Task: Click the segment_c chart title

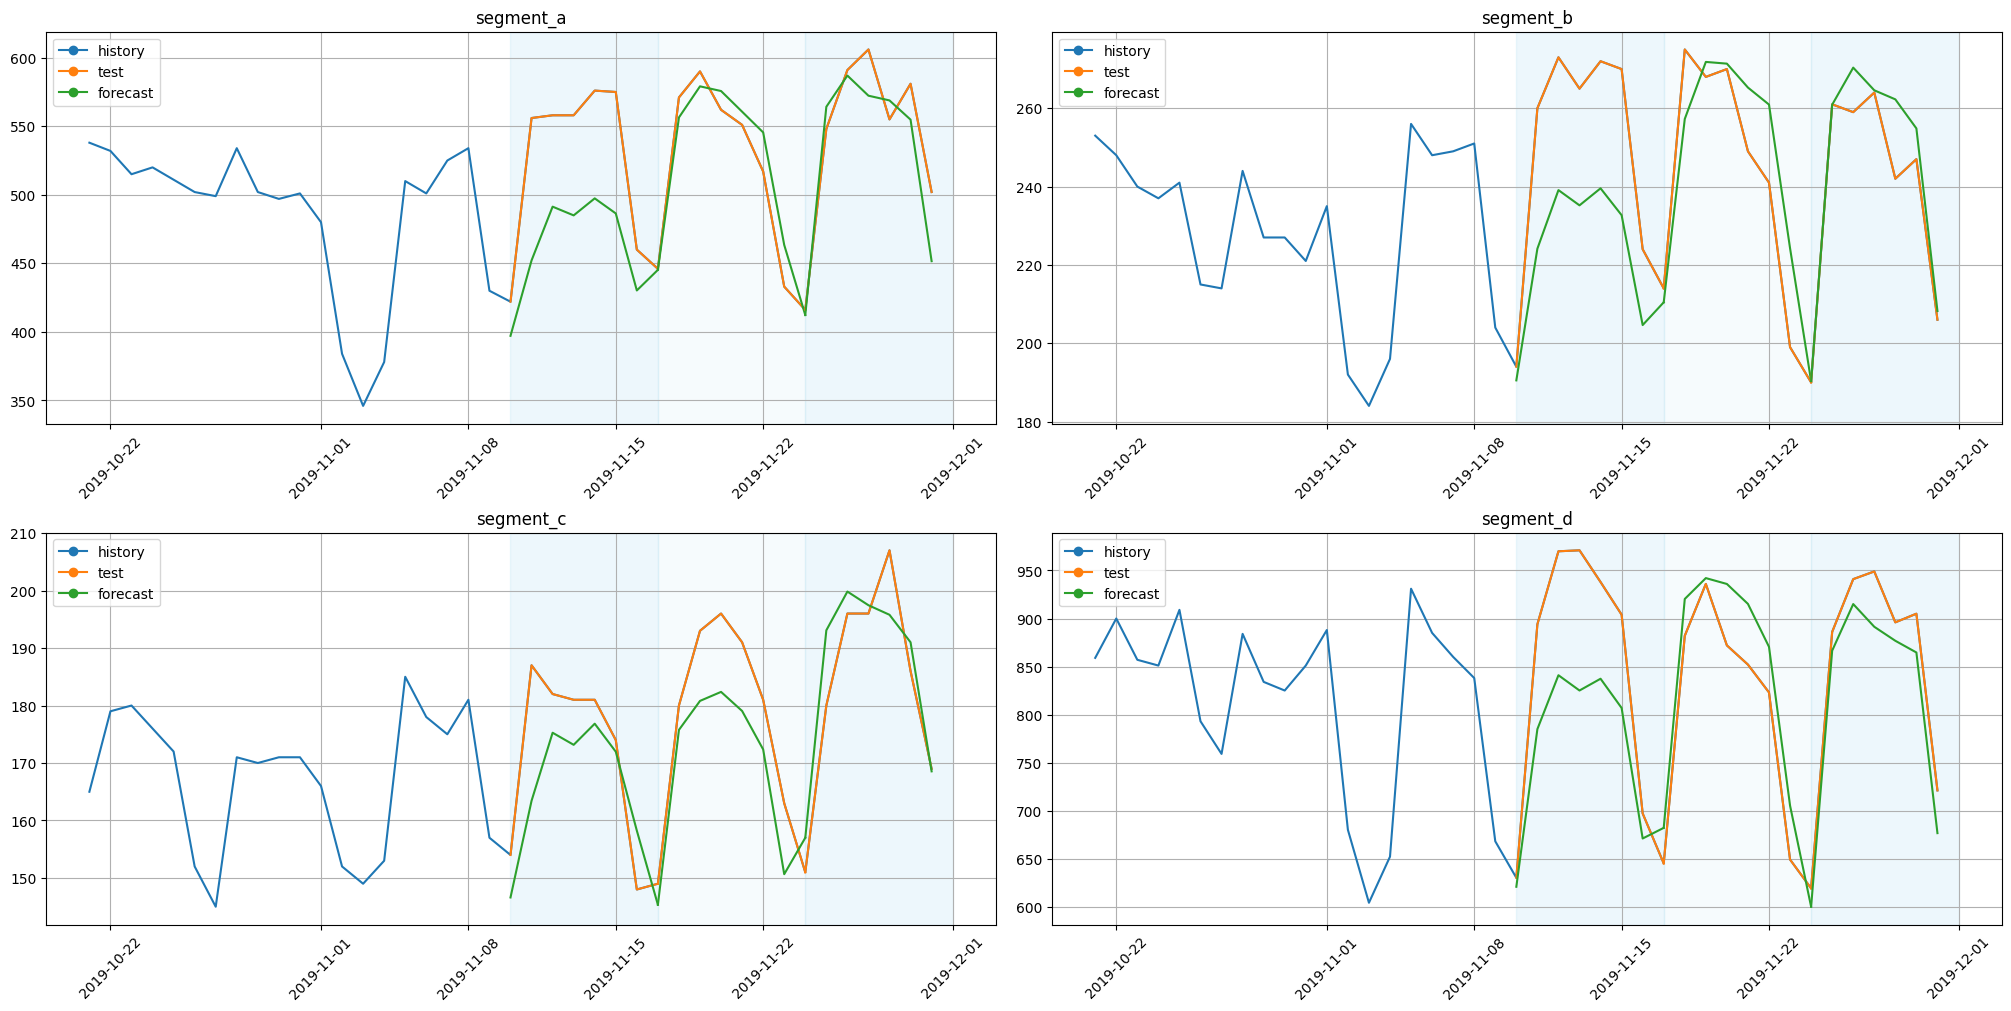Action: 521,519
